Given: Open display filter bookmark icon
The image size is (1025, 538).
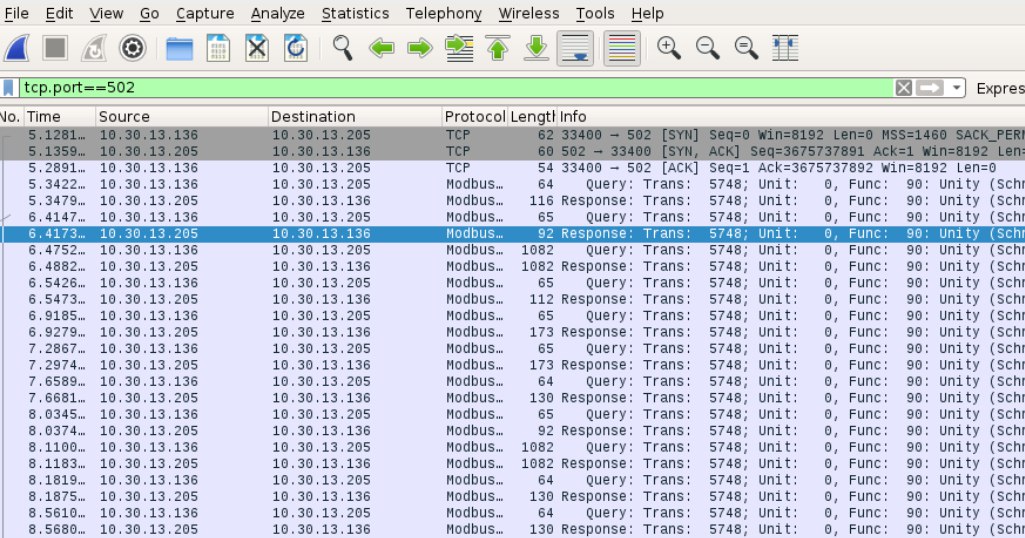Looking at the screenshot, I should coord(8,88).
